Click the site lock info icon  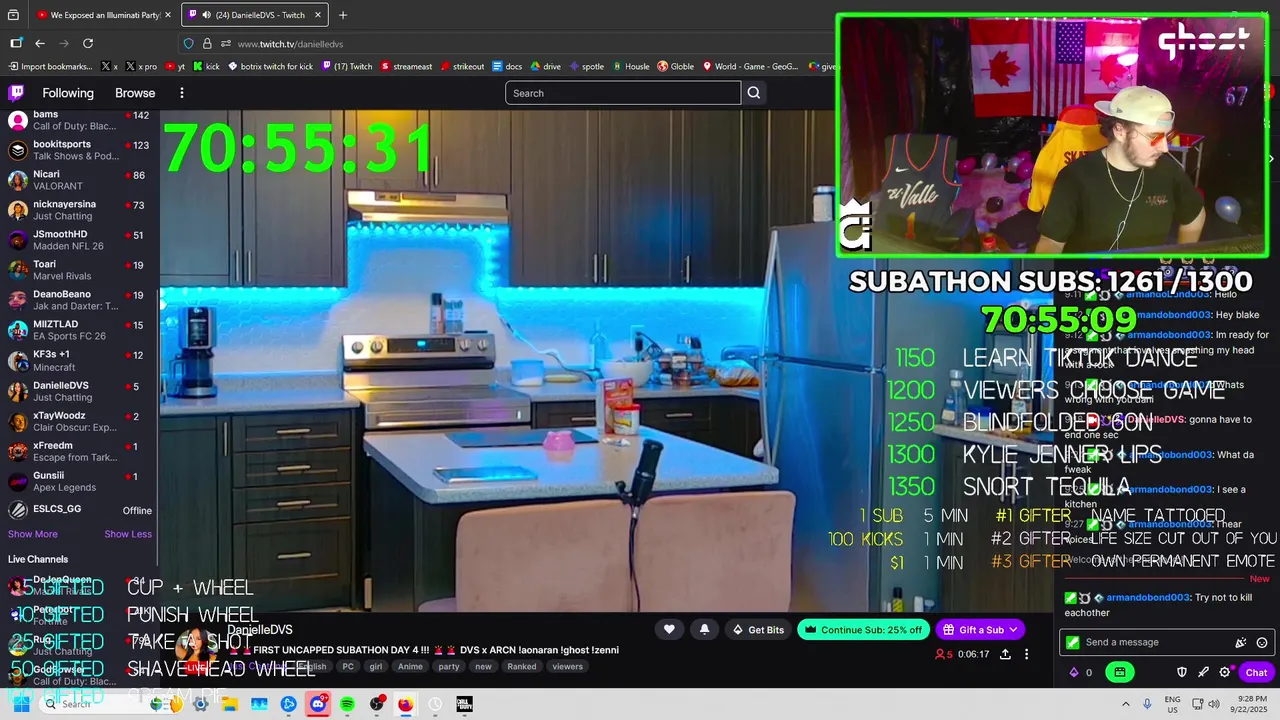click(x=207, y=43)
